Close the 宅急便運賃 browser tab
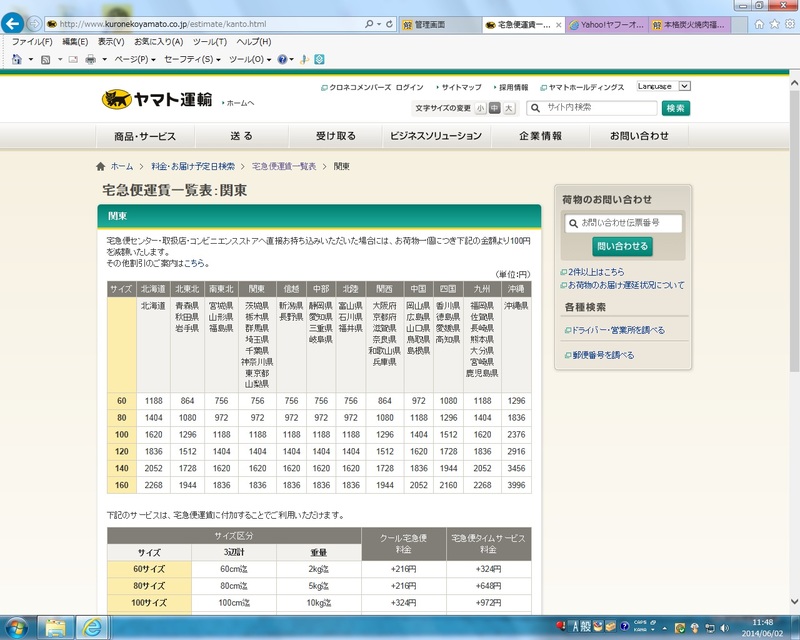This screenshot has width=800, height=640. pos(559,24)
